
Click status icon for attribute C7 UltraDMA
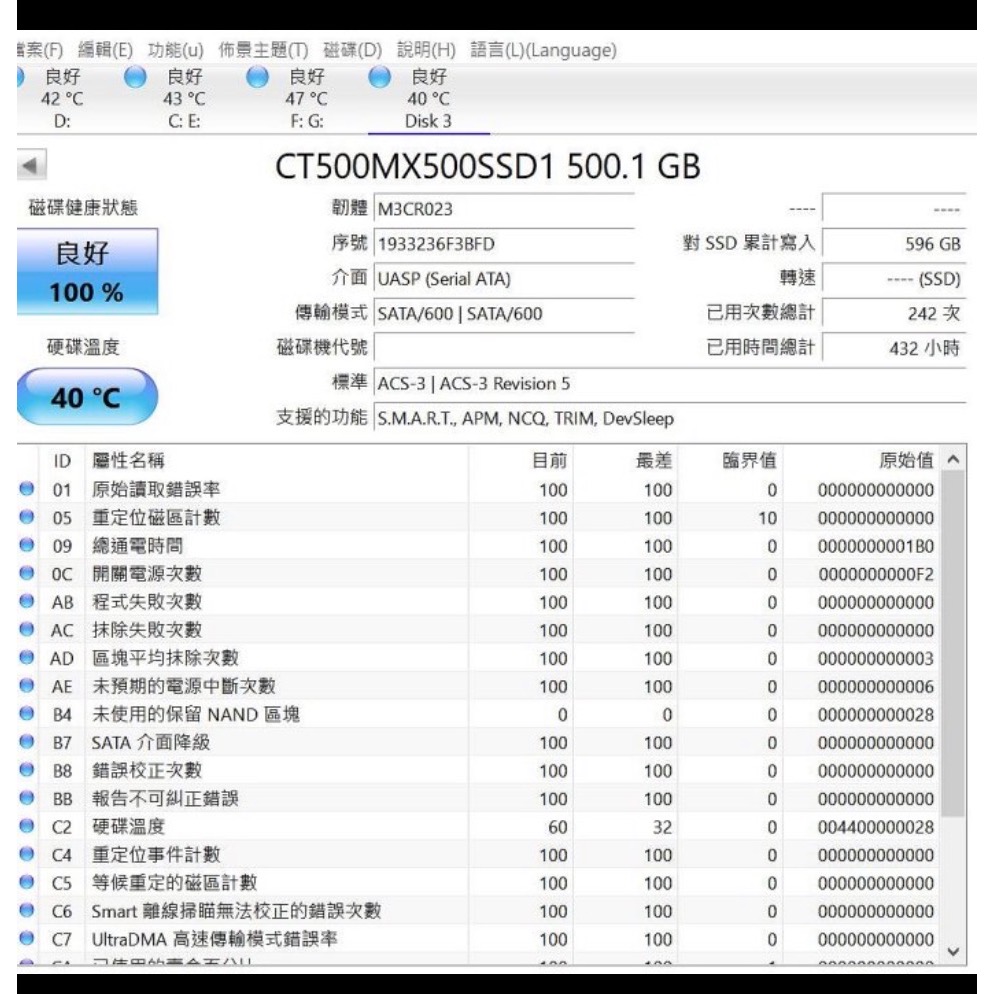(x=27, y=938)
